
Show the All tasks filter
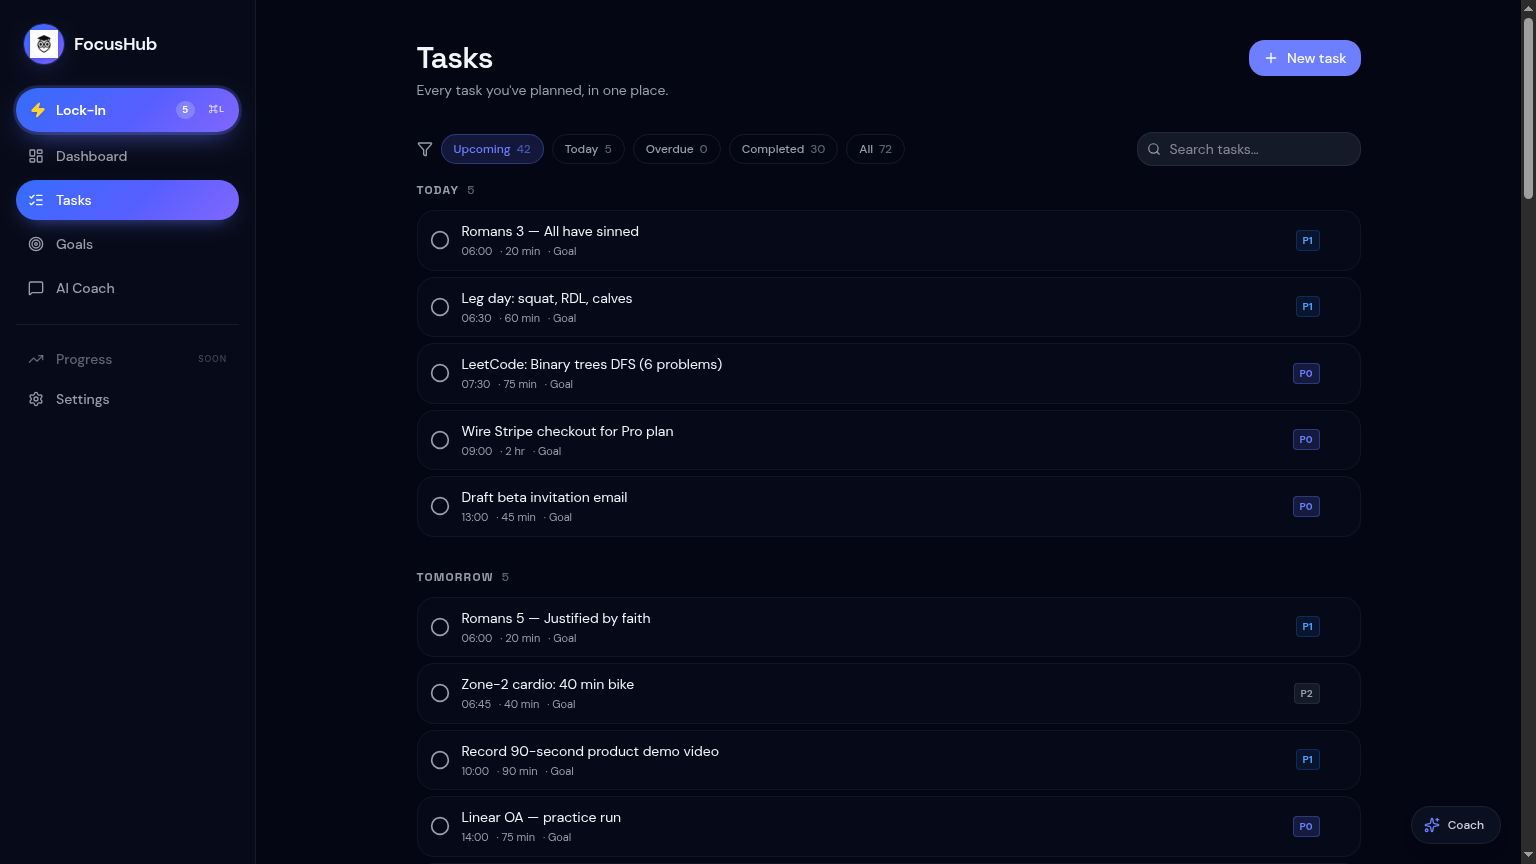875,149
